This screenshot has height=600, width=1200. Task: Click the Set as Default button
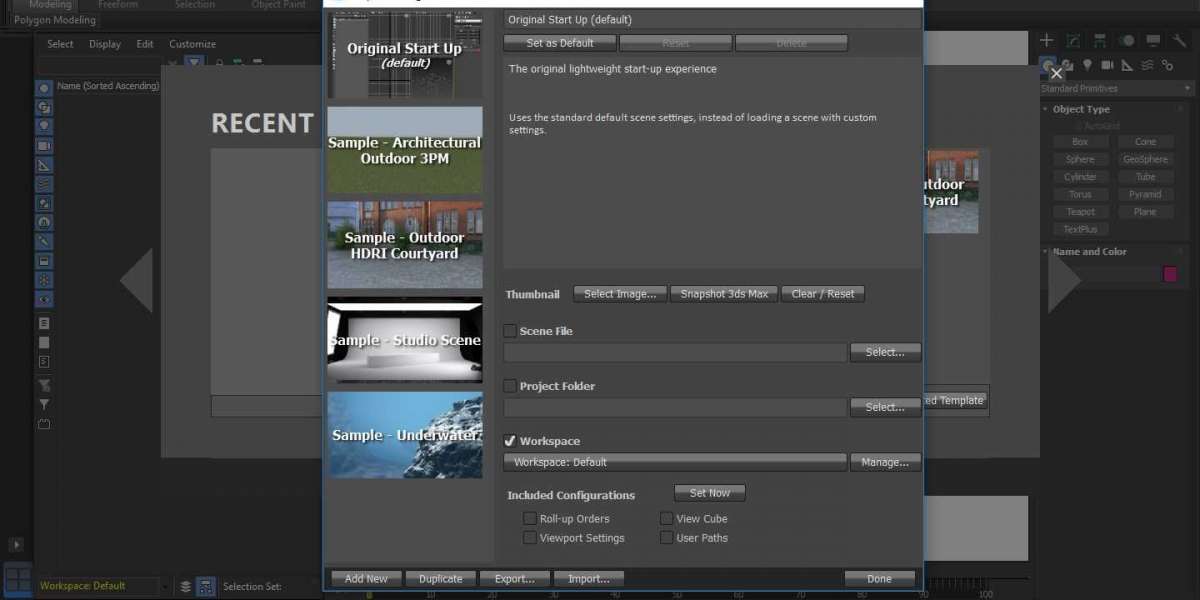coord(560,43)
